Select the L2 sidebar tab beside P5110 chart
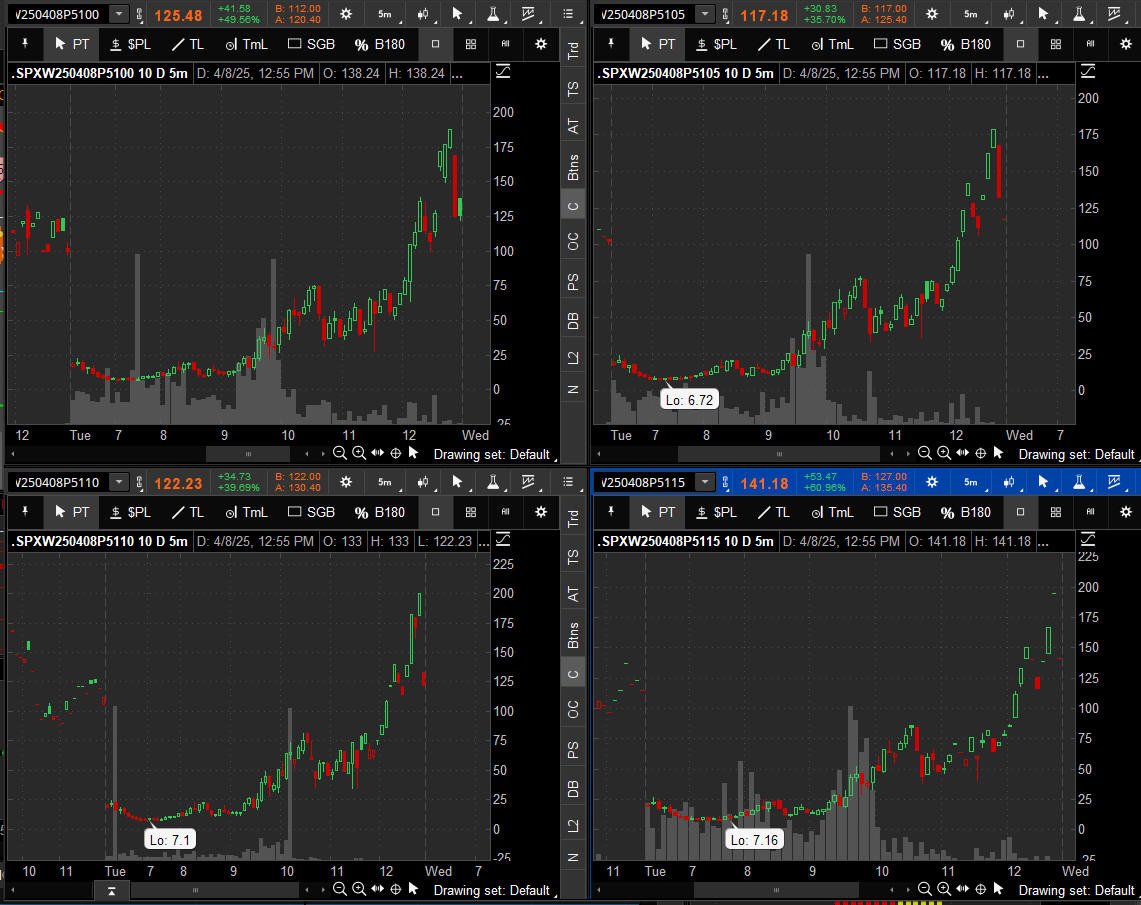 pos(573,826)
